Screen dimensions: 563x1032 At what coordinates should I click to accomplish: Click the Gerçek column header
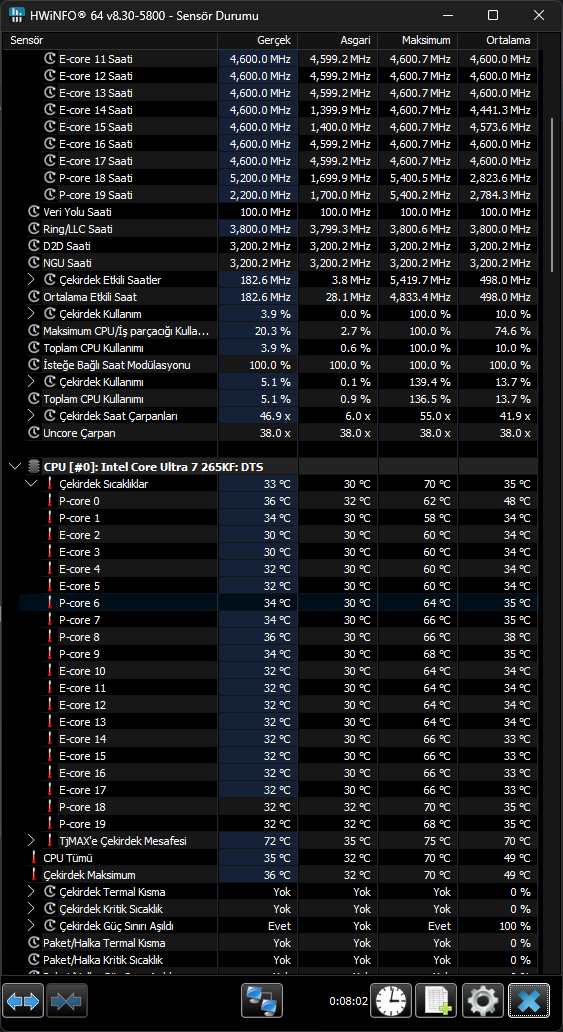coord(257,41)
